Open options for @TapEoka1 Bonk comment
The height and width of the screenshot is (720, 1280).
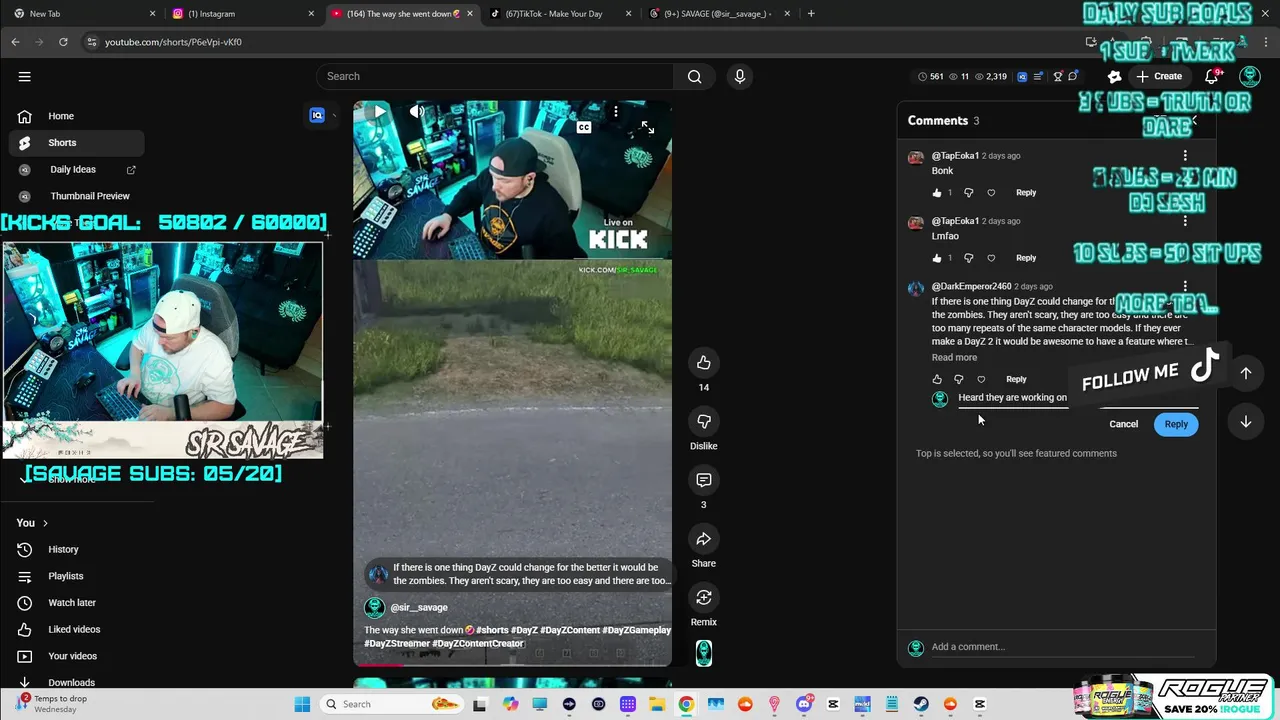[x=1185, y=156]
